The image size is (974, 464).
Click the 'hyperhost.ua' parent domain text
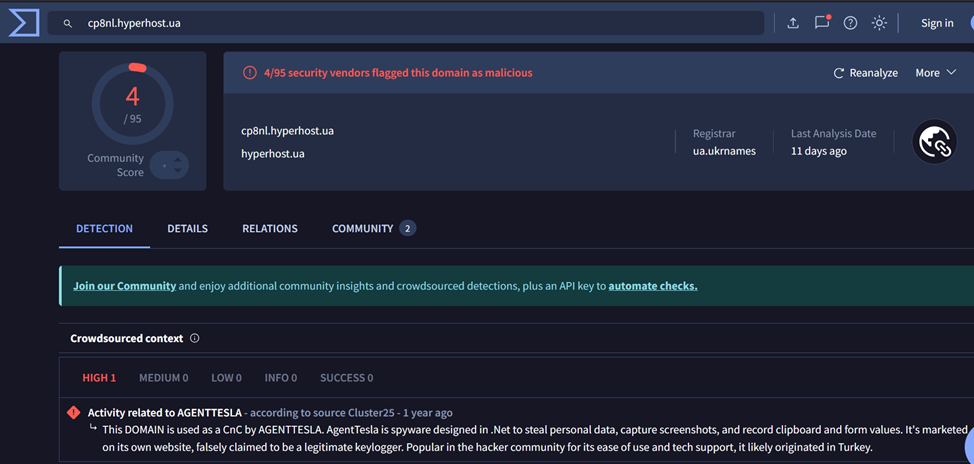click(x=273, y=153)
